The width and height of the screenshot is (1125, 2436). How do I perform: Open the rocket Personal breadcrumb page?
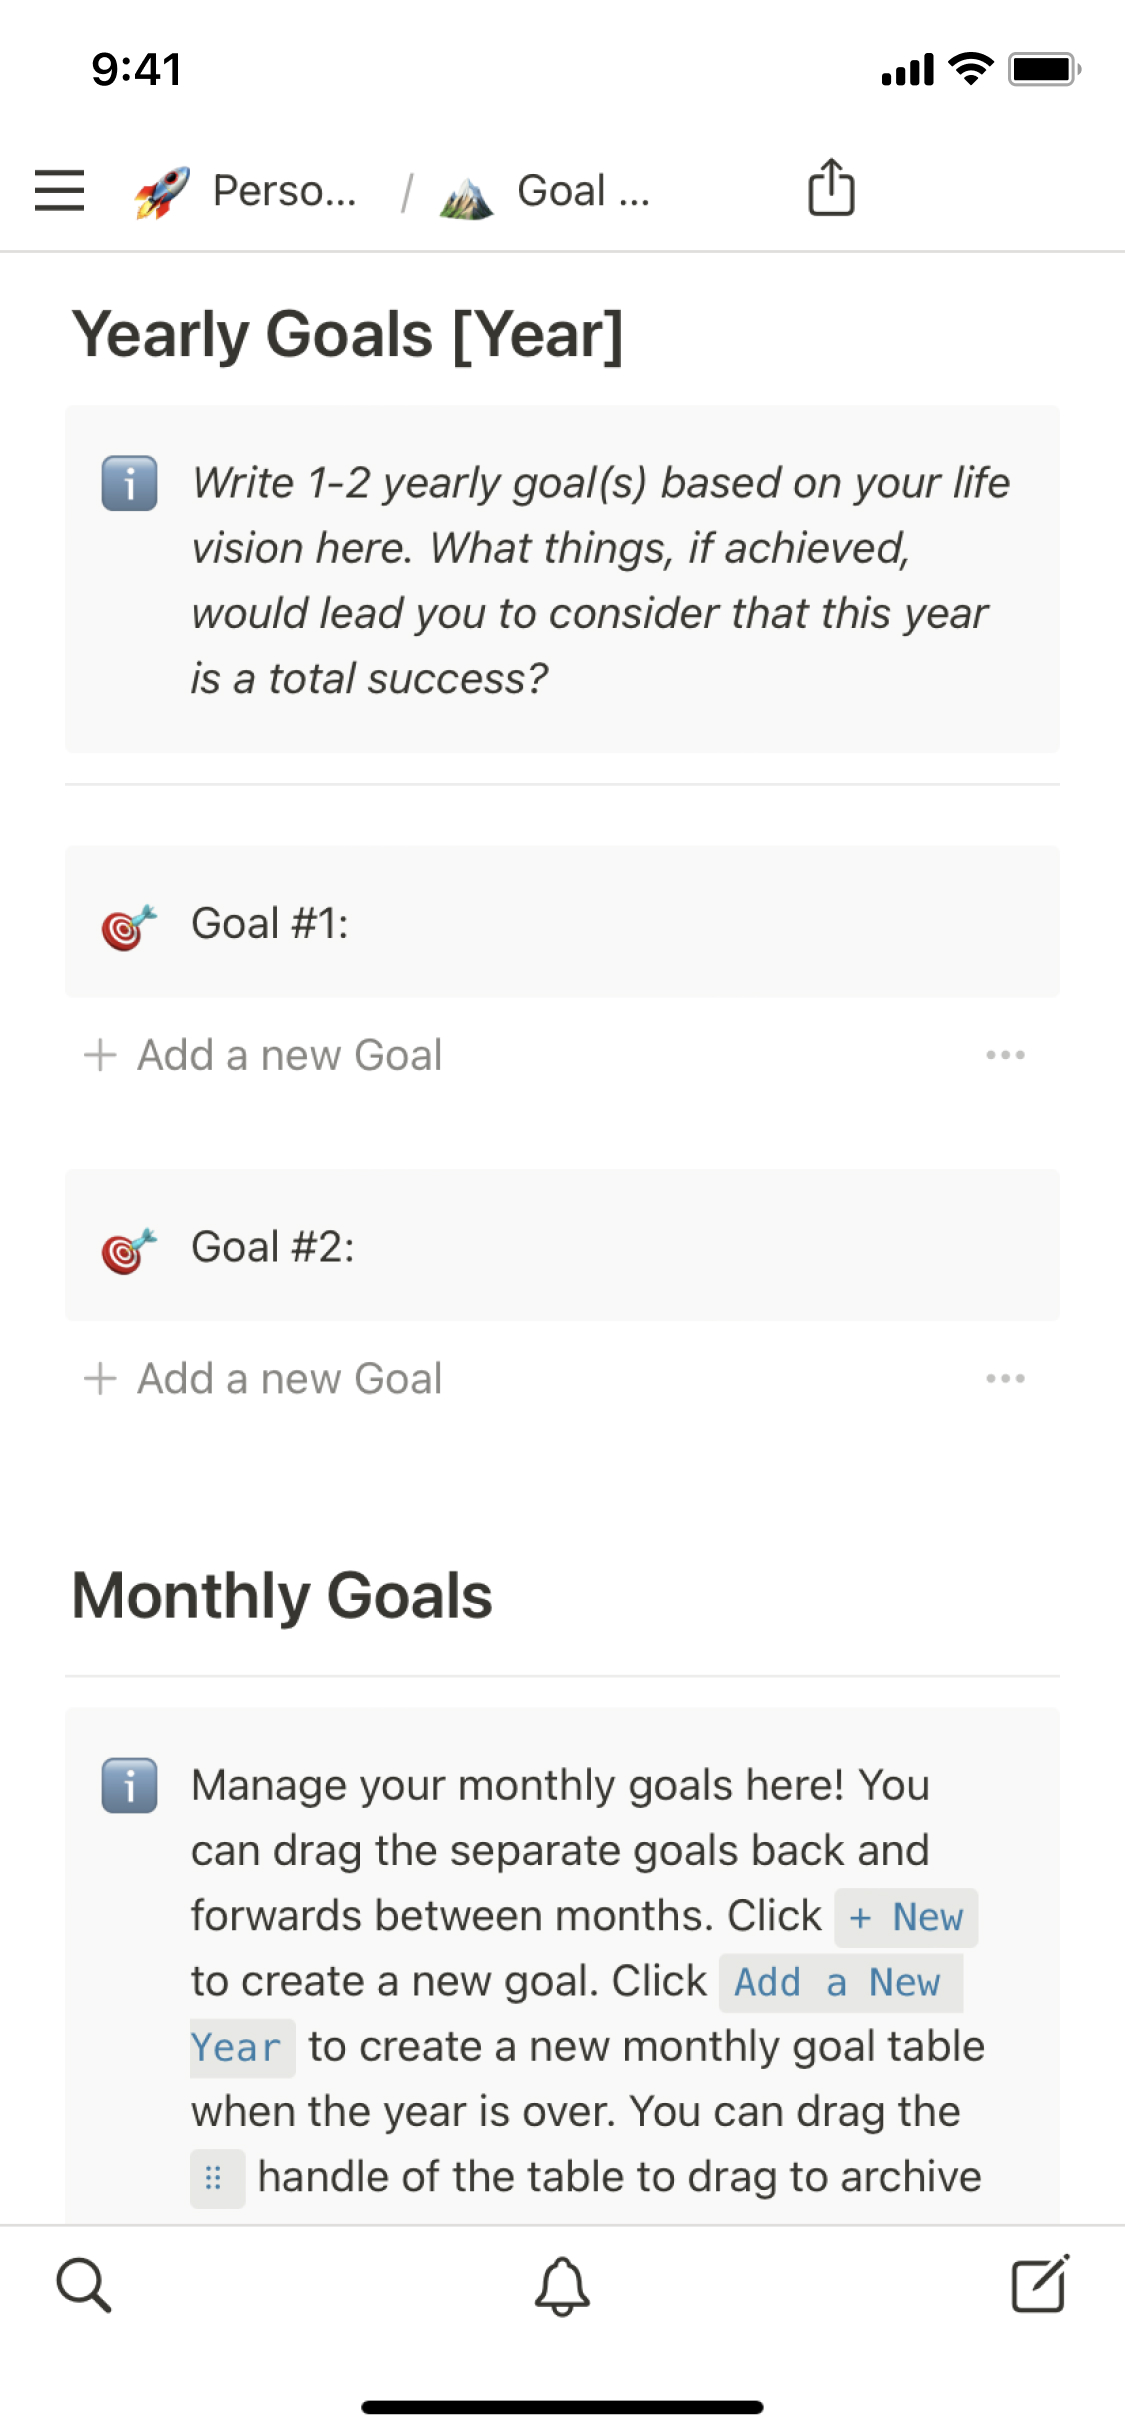pyautogui.click(x=247, y=191)
